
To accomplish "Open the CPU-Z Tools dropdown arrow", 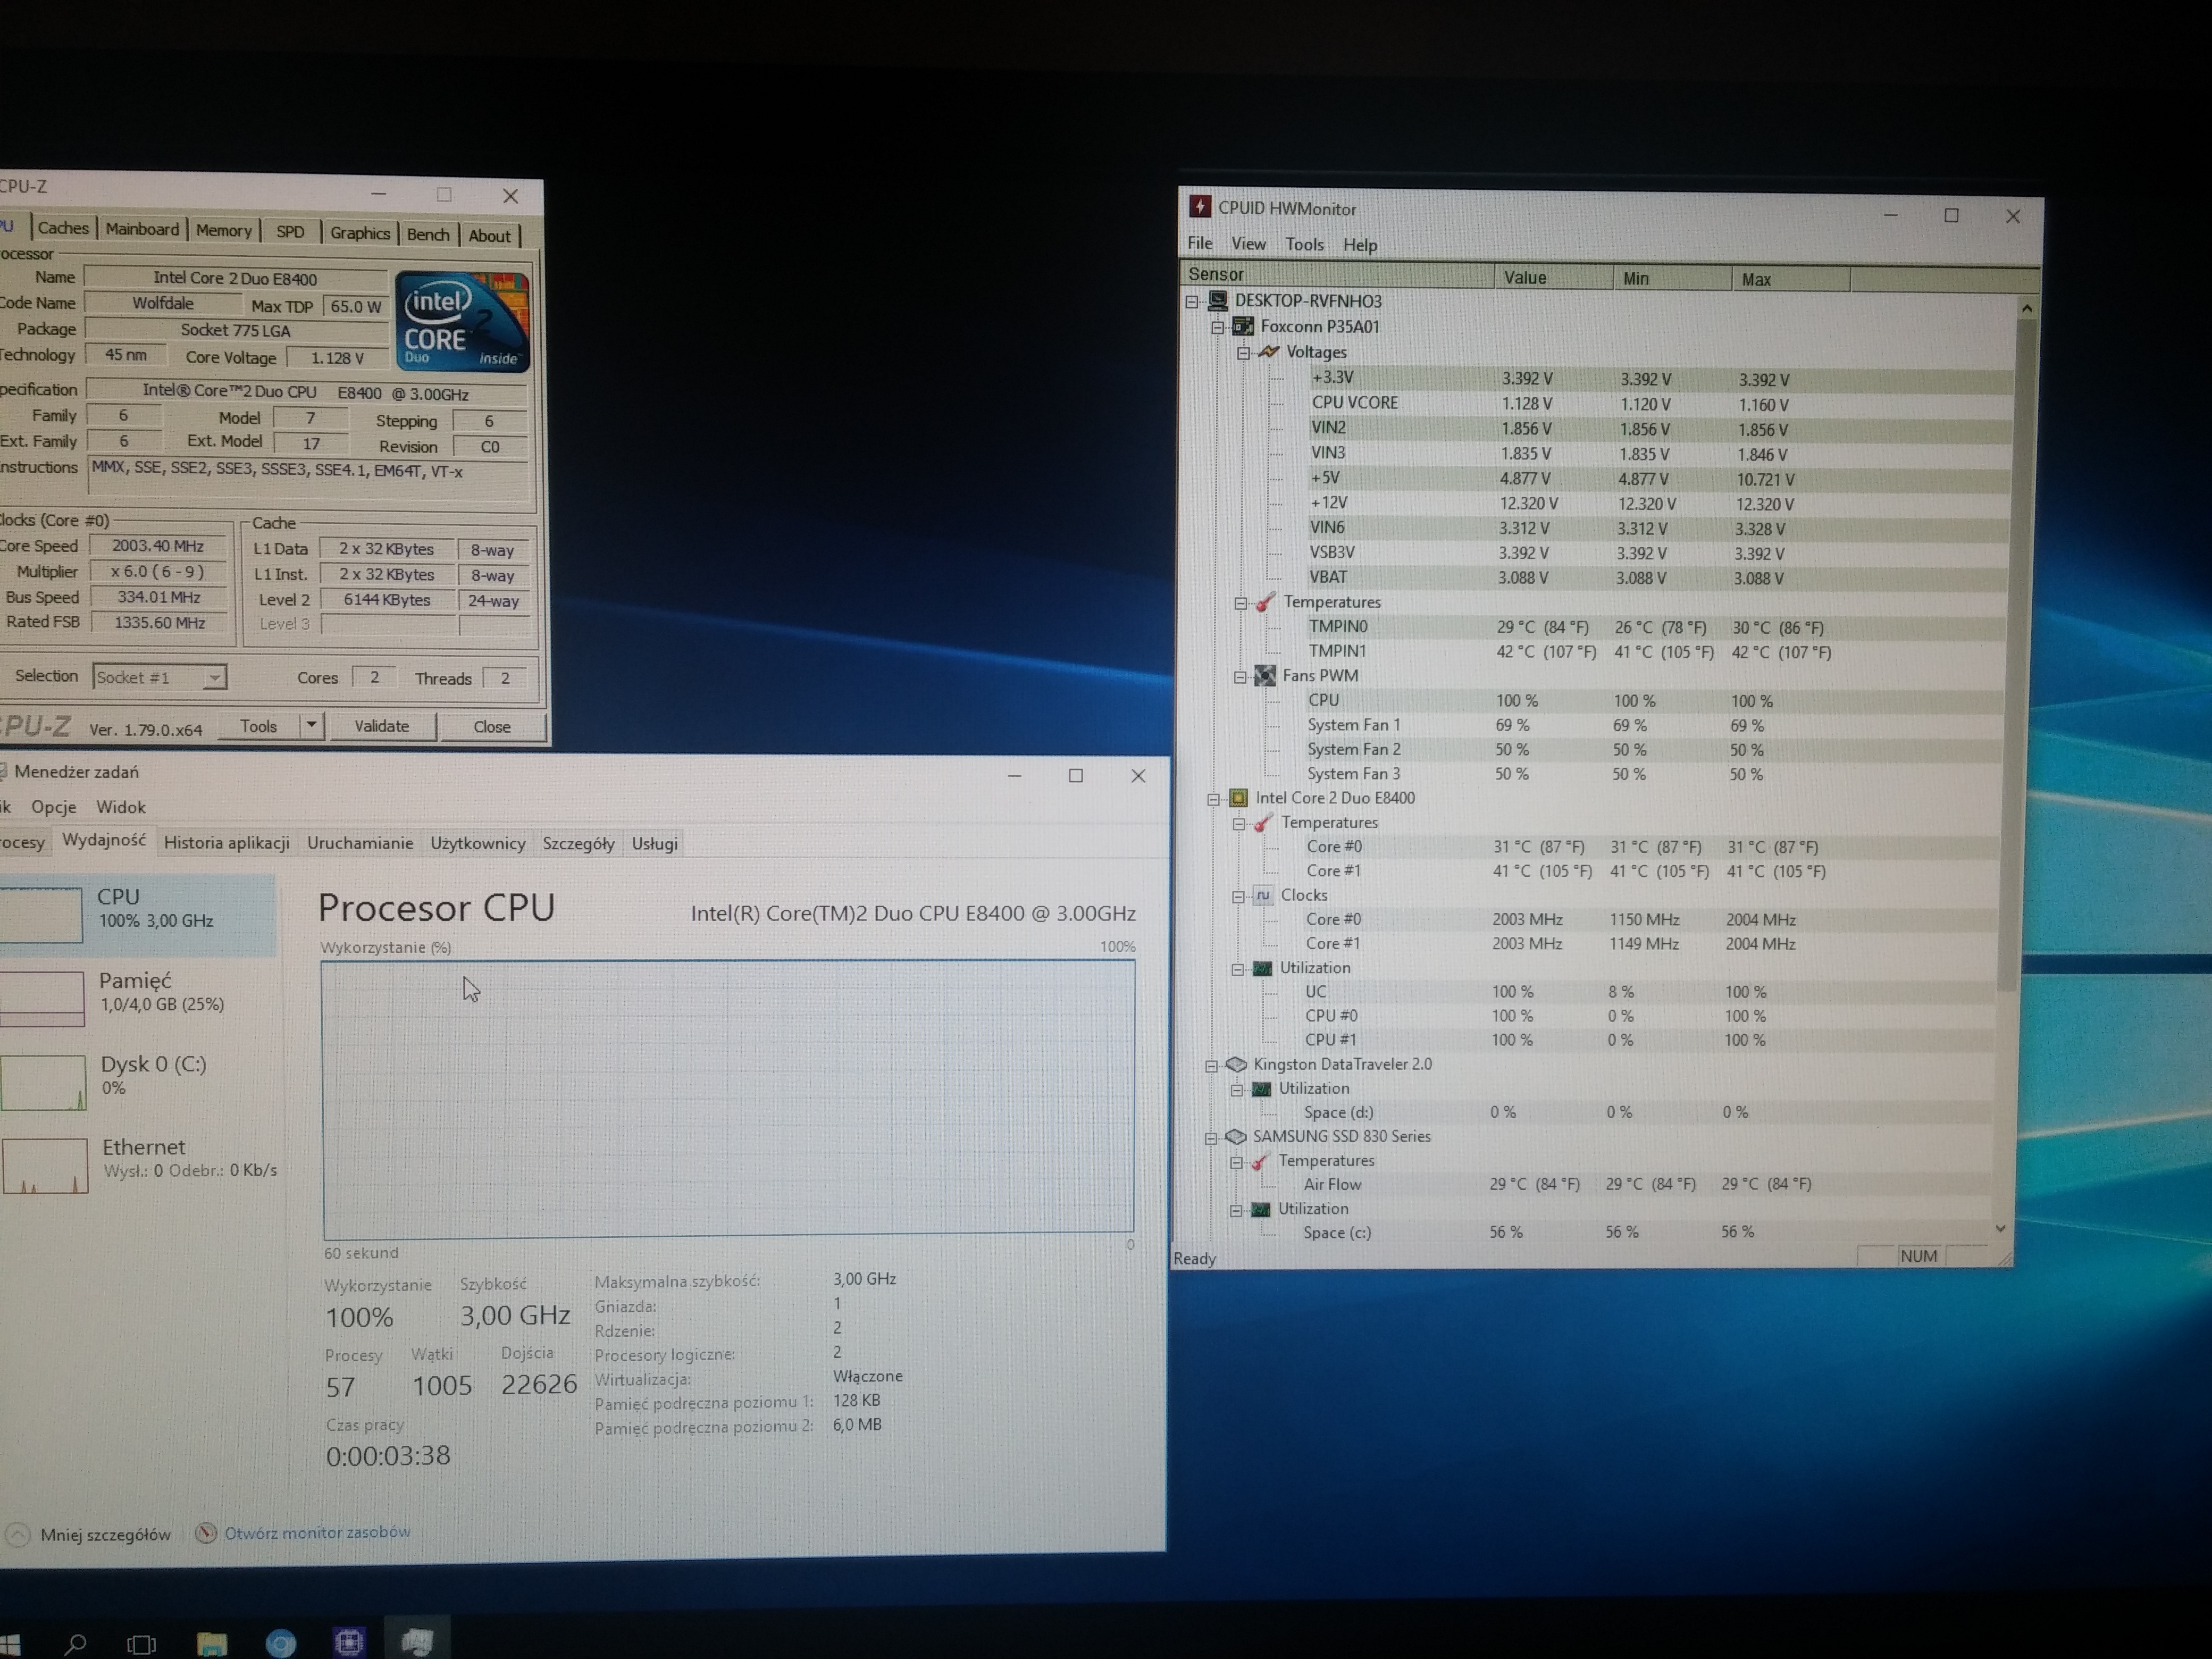I will [x=311, y=726].
